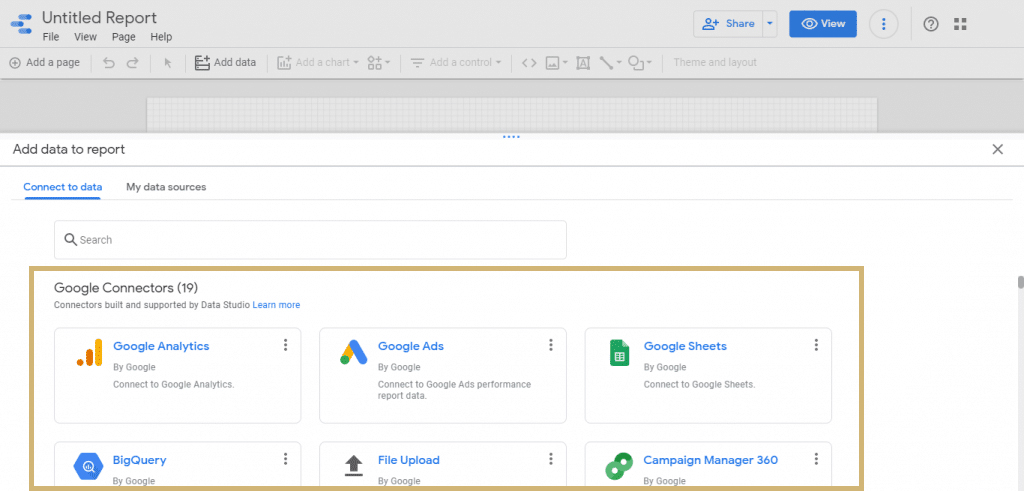Viewport: 1024px width, 491px height.
Task: Click the blue View button
Action: click(823, 24)
